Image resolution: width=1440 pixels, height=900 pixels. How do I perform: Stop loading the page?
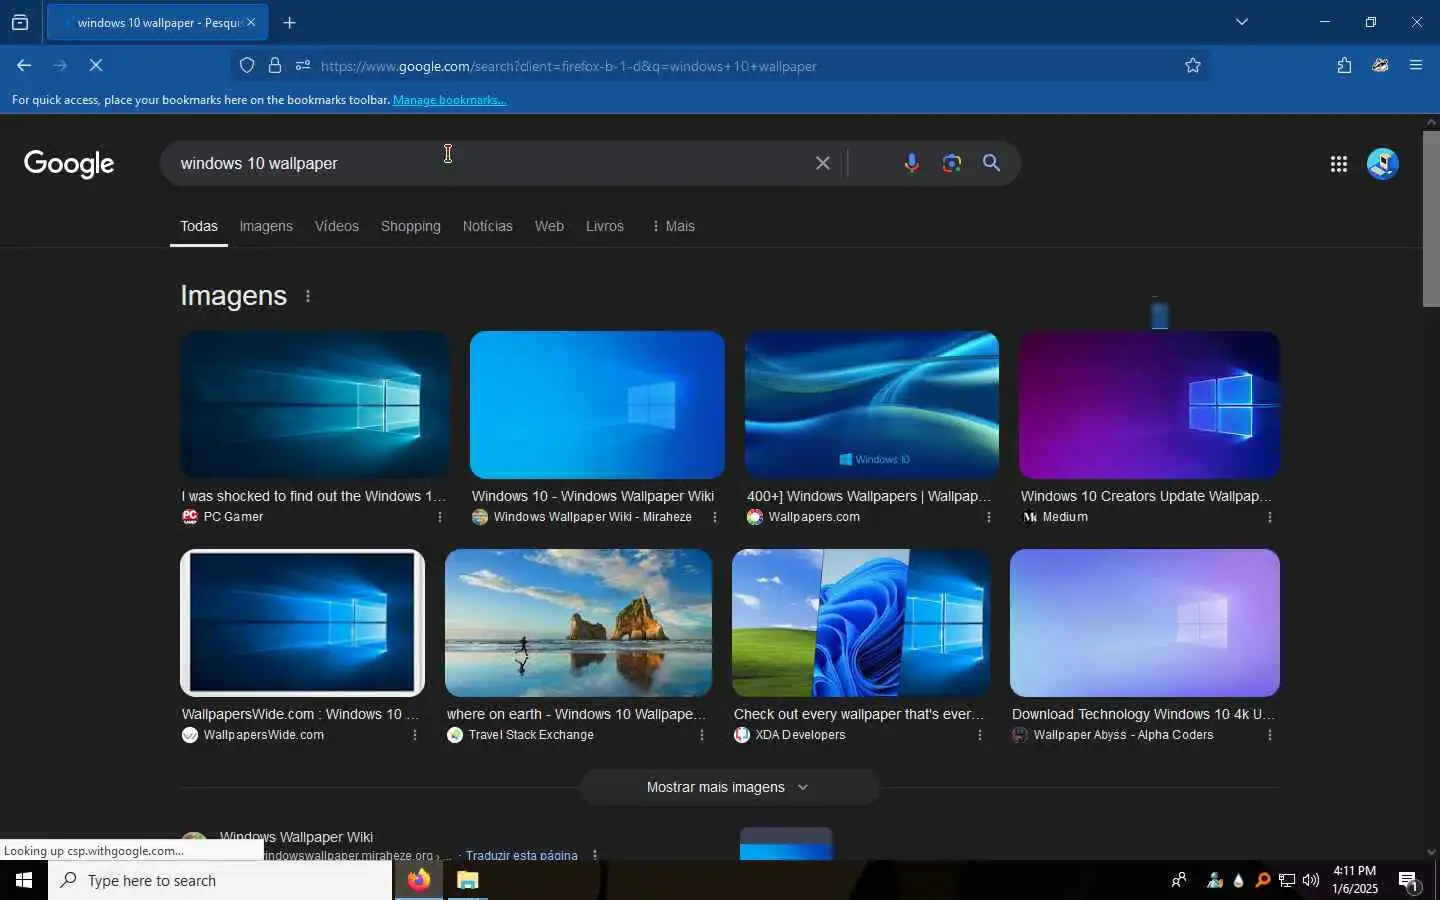click(x=96, y=65)
